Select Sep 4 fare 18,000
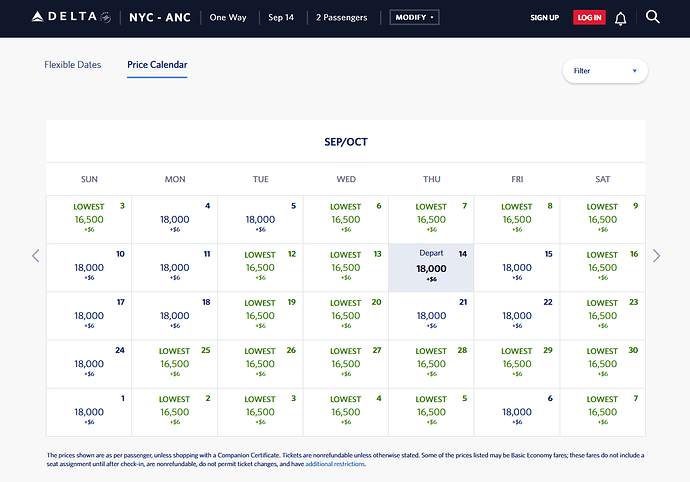The height and width of the screenshot is (482, 690). (x=175, y=219)
